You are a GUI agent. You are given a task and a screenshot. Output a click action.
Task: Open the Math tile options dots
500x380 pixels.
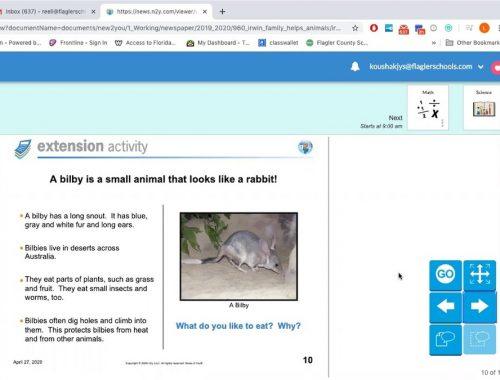coord(442,123)
